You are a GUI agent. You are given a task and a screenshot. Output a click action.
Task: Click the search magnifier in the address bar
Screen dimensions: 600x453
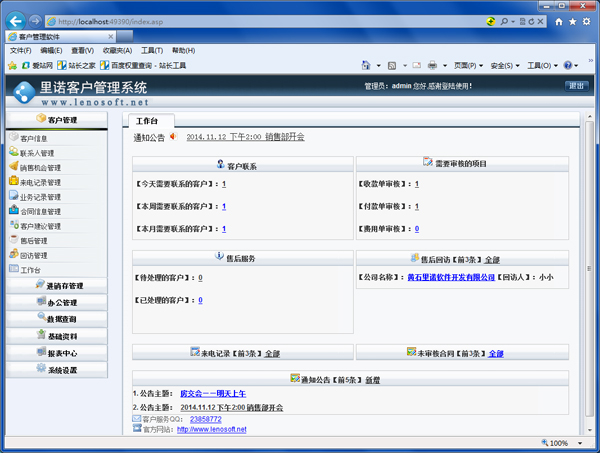504,21
